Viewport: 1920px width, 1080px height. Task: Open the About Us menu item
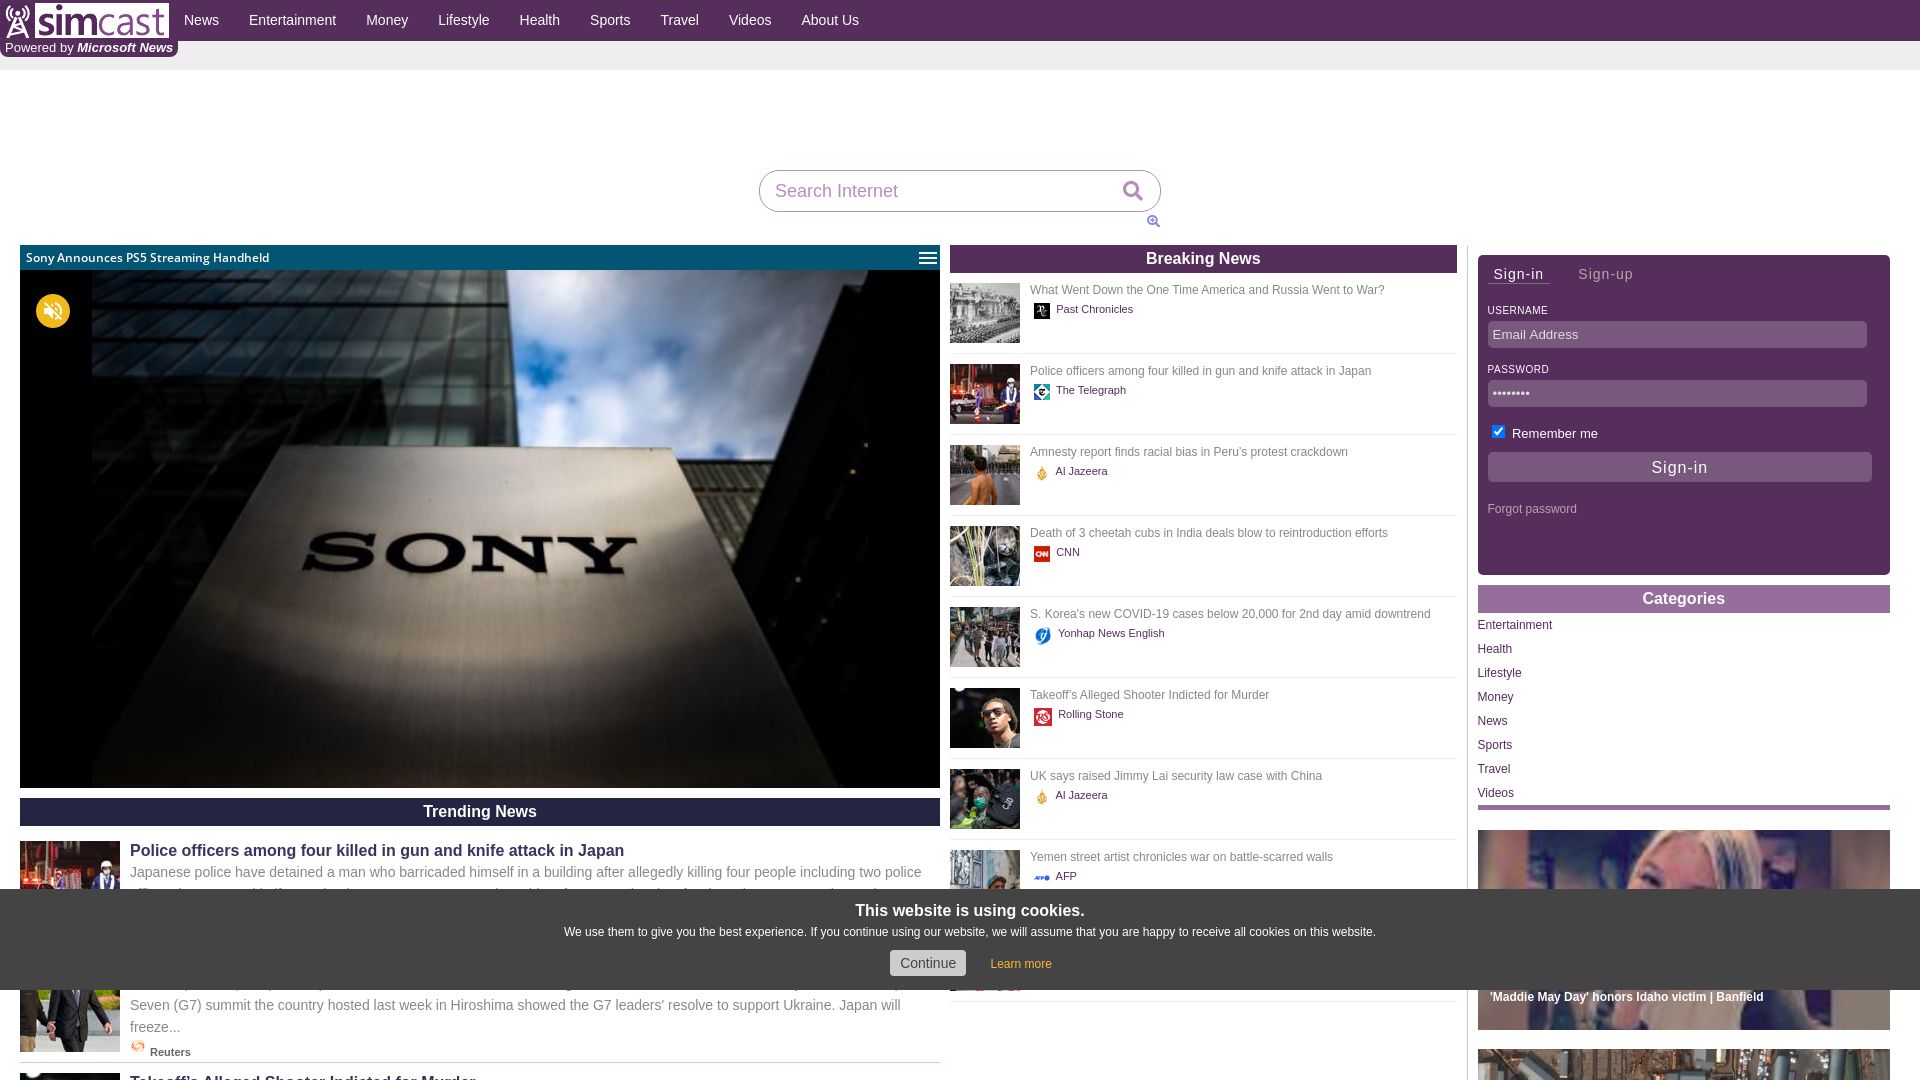click(x=830, y=20)
